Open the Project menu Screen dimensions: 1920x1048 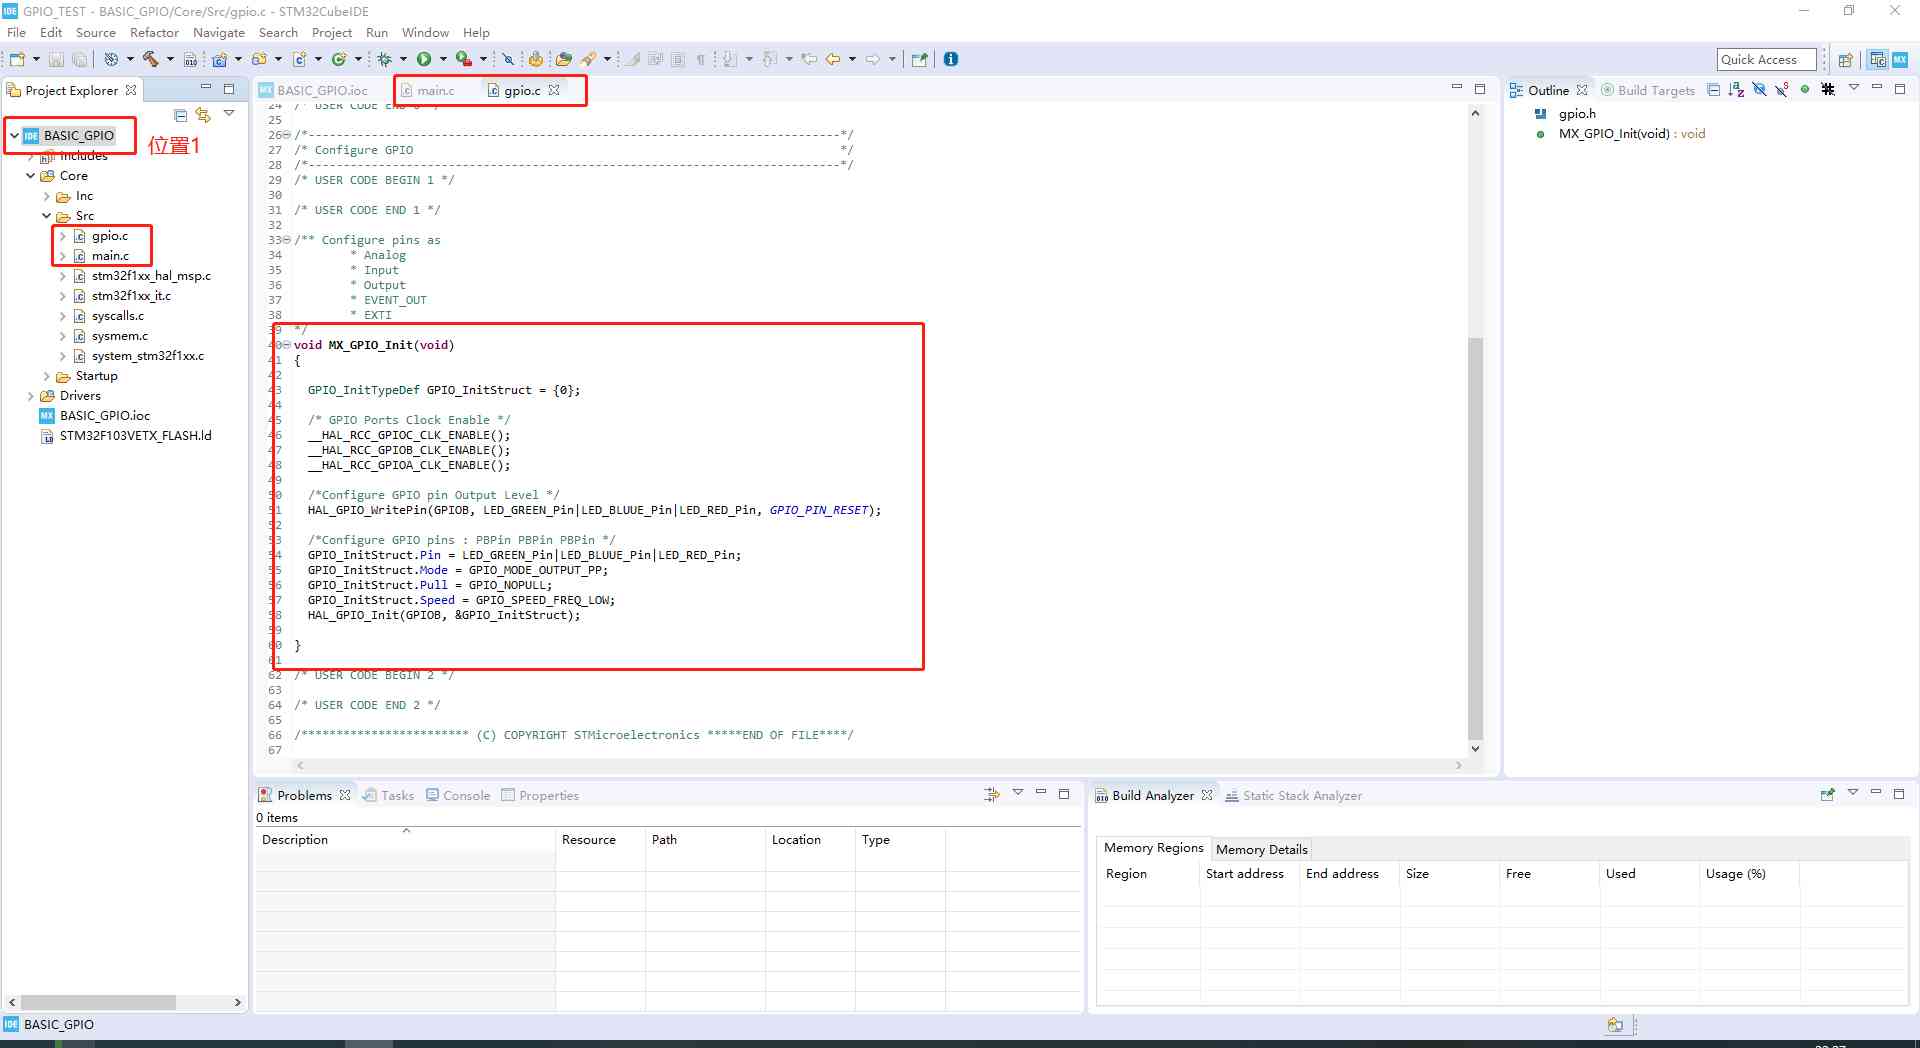[331, 32]
